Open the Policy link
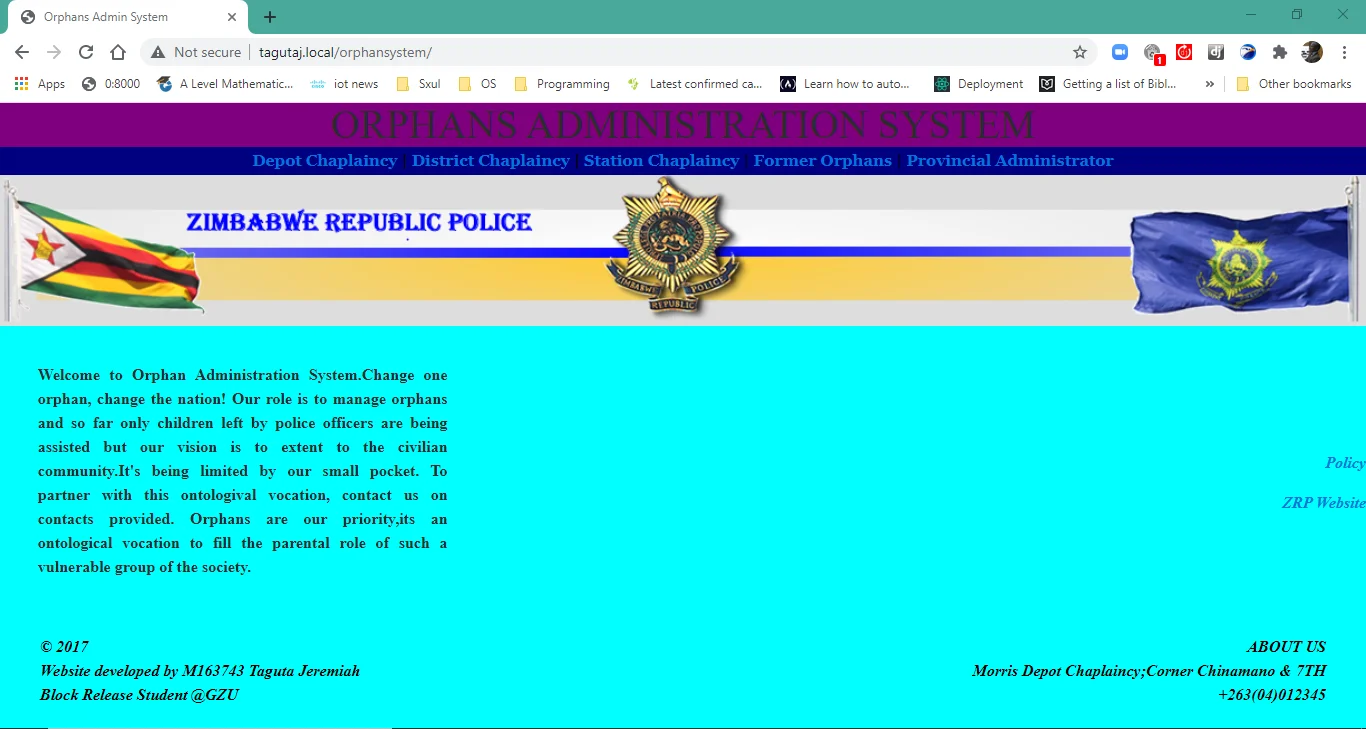This screenshot has height=729, width=1366. pos(1344,463)
